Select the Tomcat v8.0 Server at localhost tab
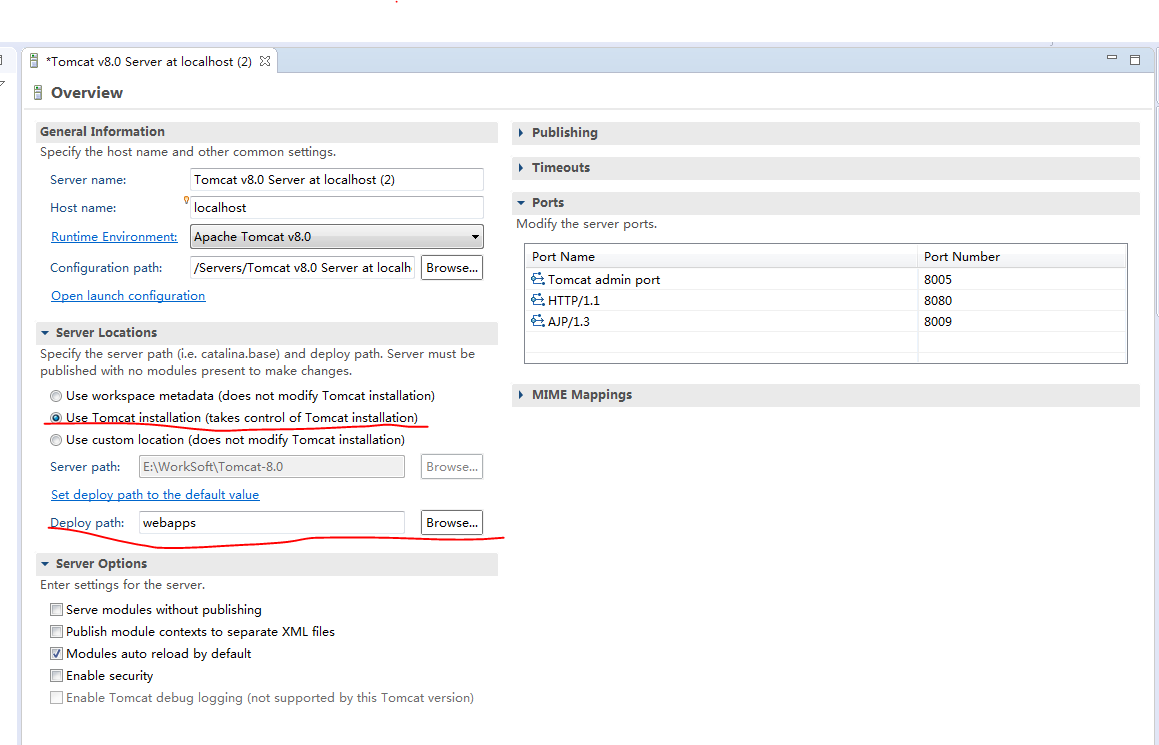The width and height of the screenshot is (1159, 745). (149, 62)
